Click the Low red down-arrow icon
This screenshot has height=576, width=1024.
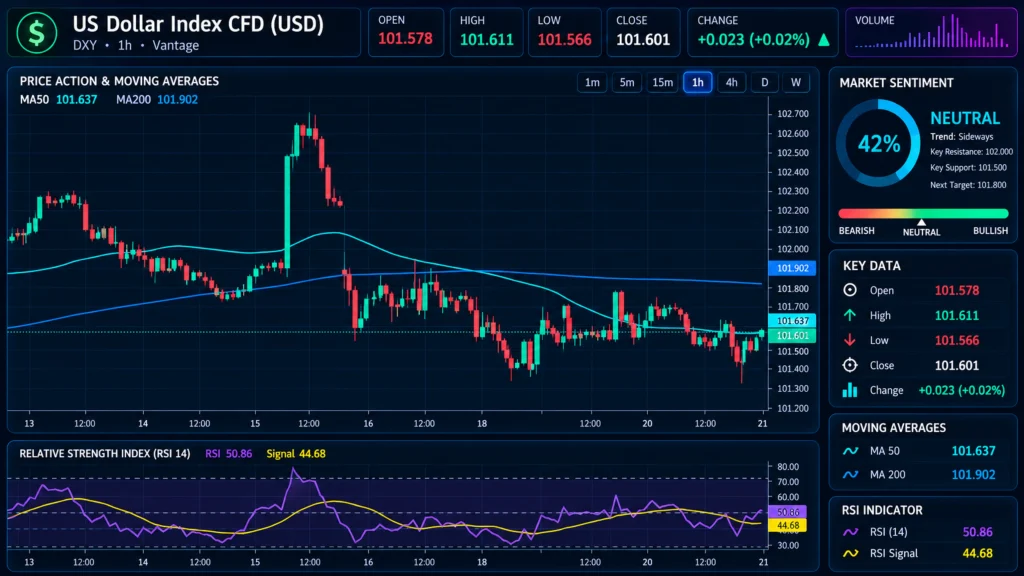click(x=850, y=340)
